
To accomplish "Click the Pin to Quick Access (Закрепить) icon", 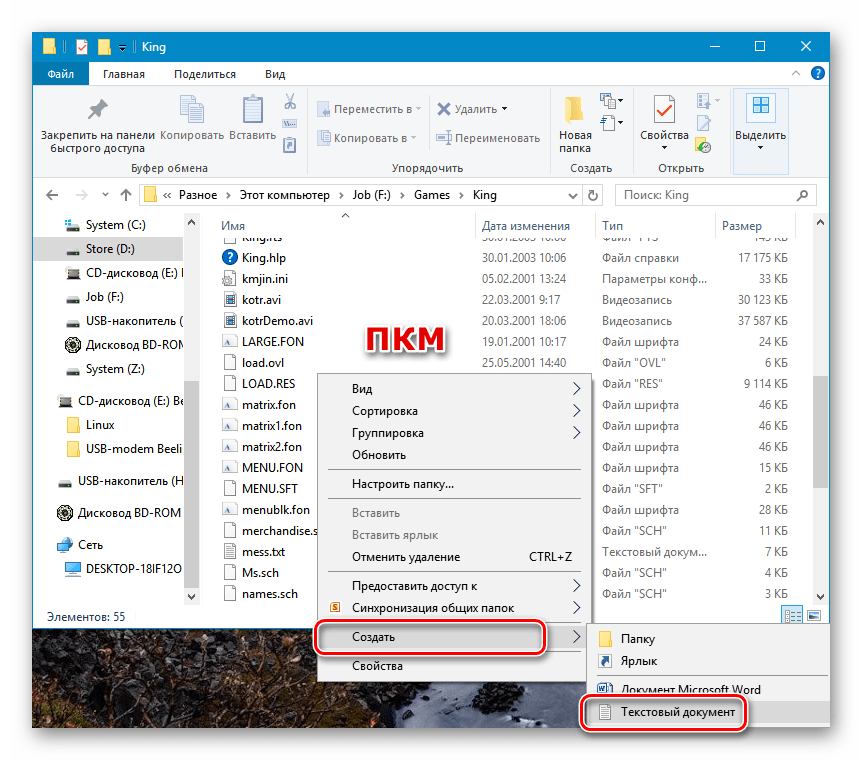I will coord(97,110).
